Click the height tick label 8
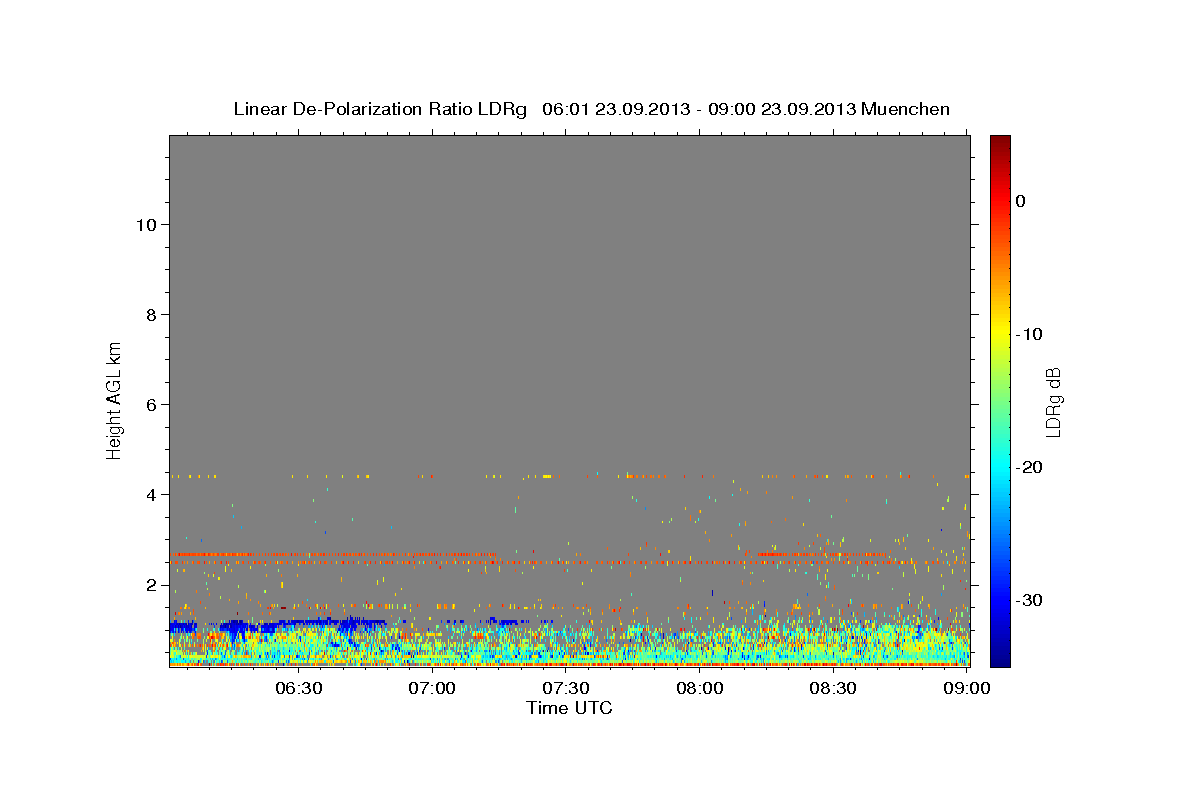The width and height of the screenshot is (1200, 800). coord(151,314)
